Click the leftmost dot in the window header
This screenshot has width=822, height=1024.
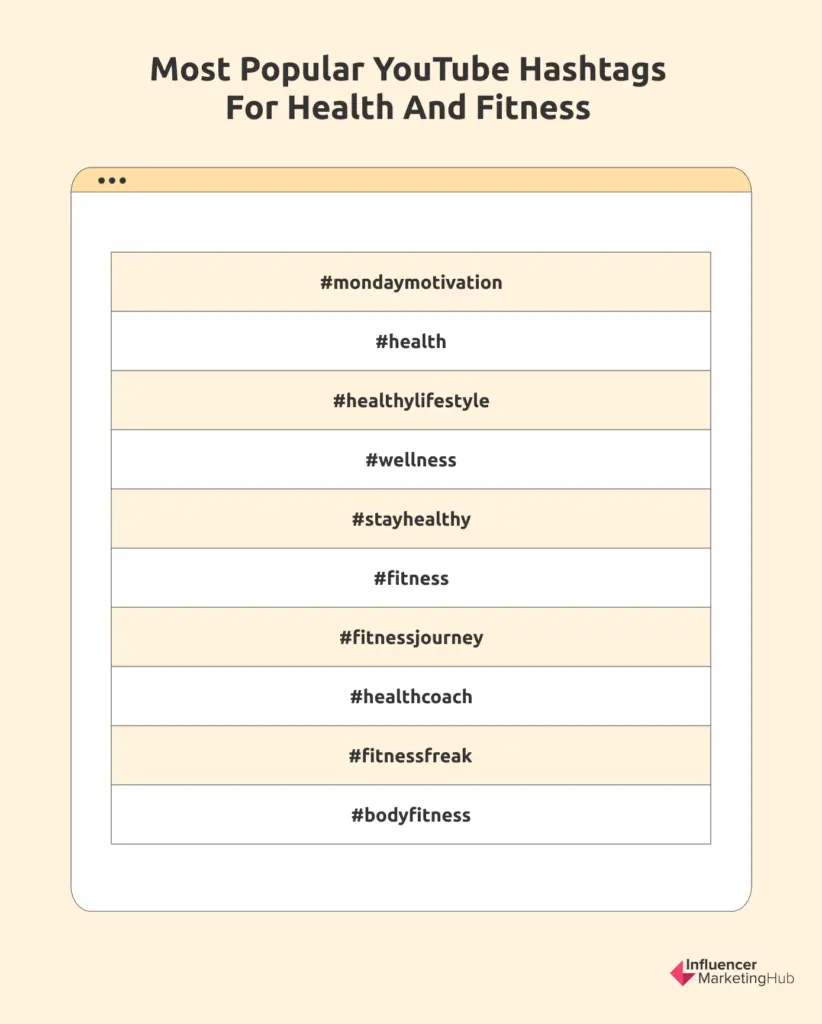pos(102,181)
